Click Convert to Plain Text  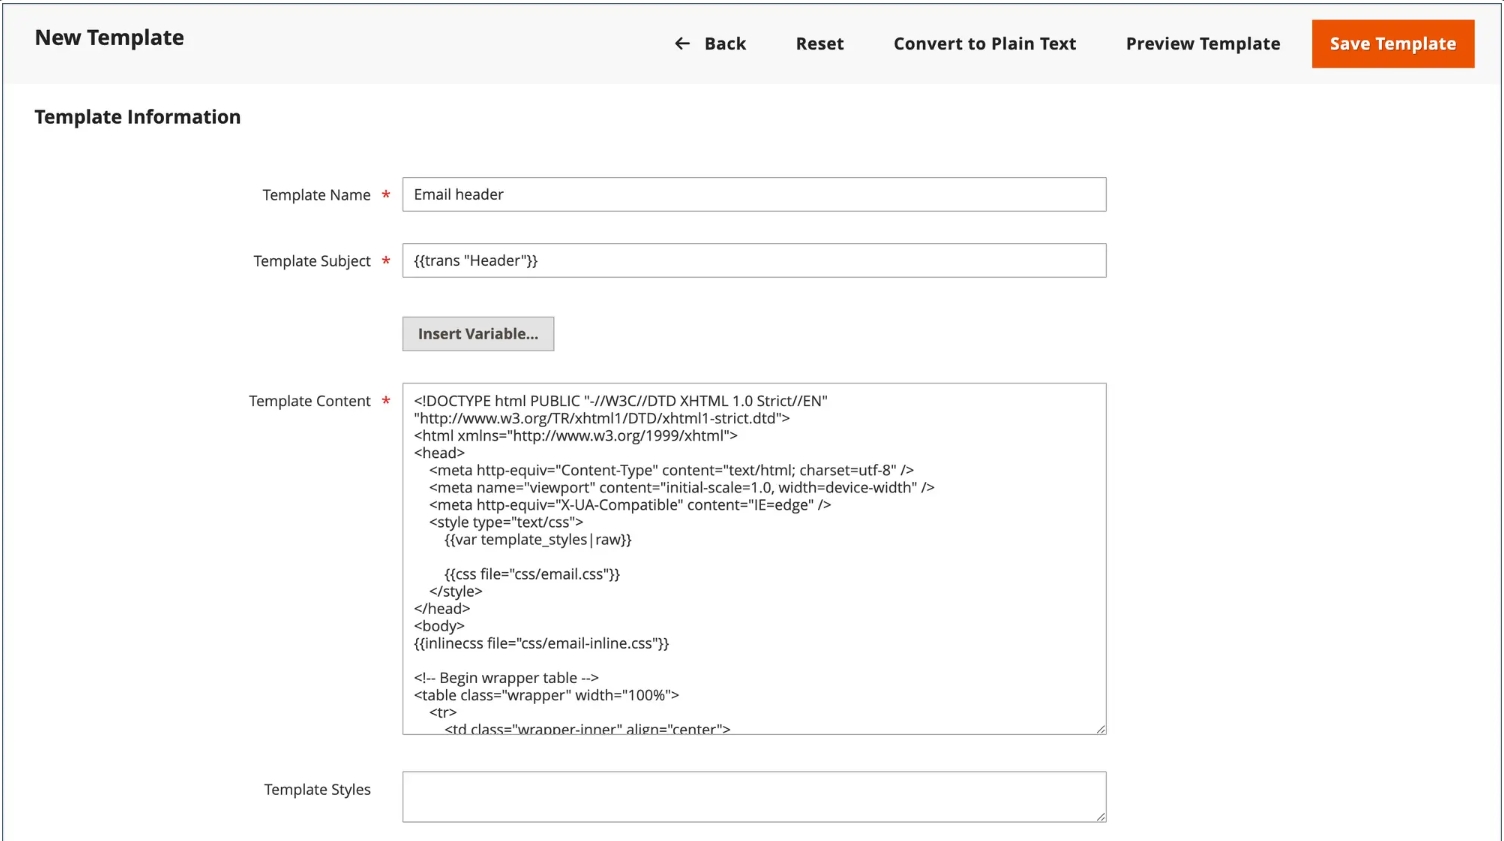(x=985, y=44)
